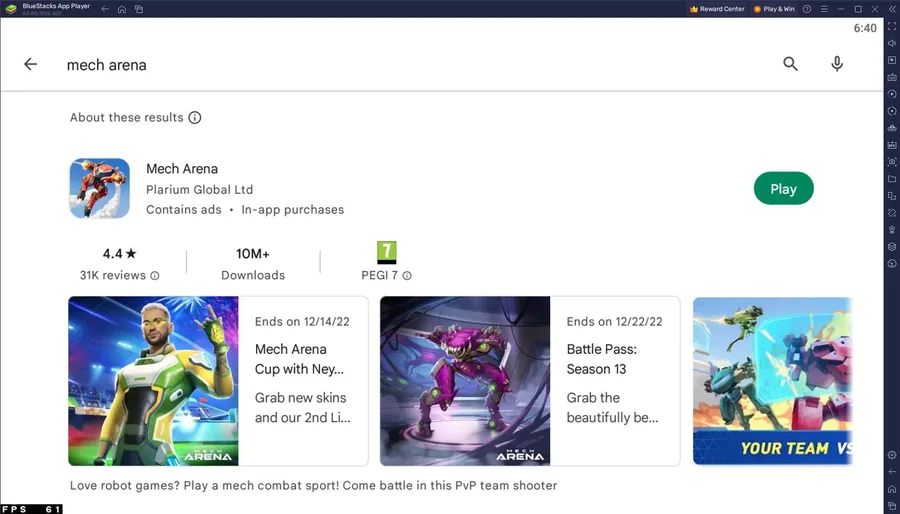This screenshot has width=900, height=514.
Task: Click the search magnifier icon
Action: pyautogui.click(x=790, y=64)
